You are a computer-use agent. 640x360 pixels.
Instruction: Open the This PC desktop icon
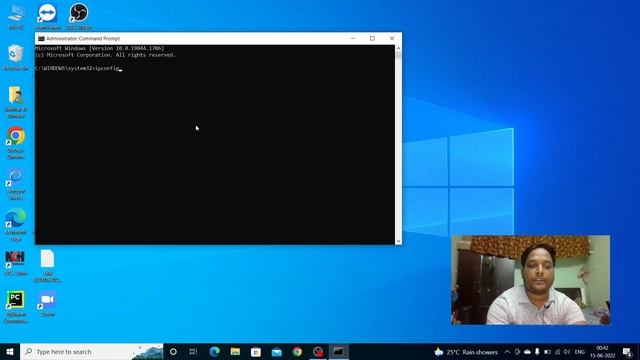tap(16, 16)
